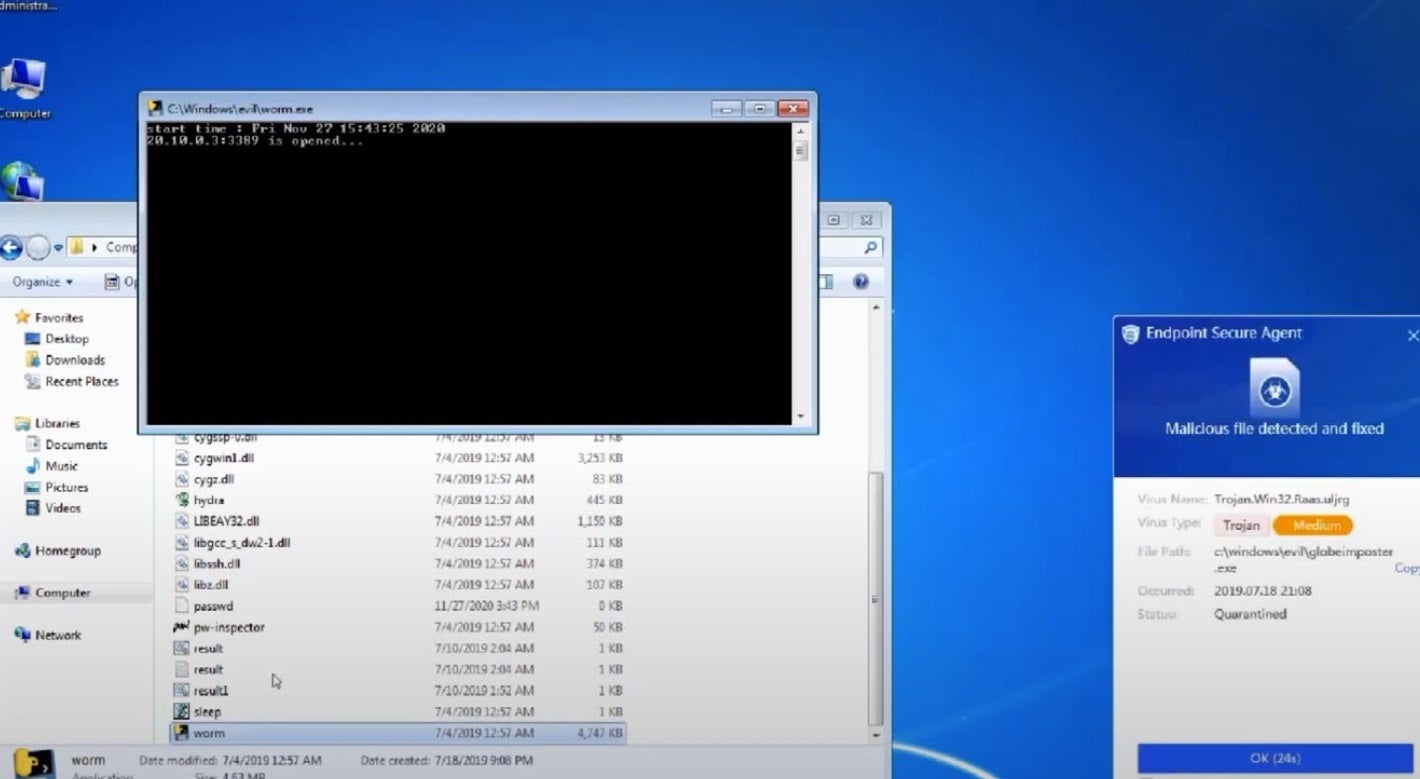Image resolution: width=1420 pixels, height=779 pixels.
Task: Click the malicious file biohazard icon
Action: [x=1274, y=387]
